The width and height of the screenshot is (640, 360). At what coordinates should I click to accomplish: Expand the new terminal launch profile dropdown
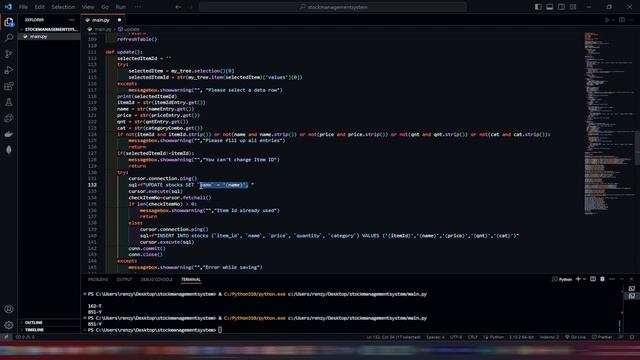click(x=584, y=279)
